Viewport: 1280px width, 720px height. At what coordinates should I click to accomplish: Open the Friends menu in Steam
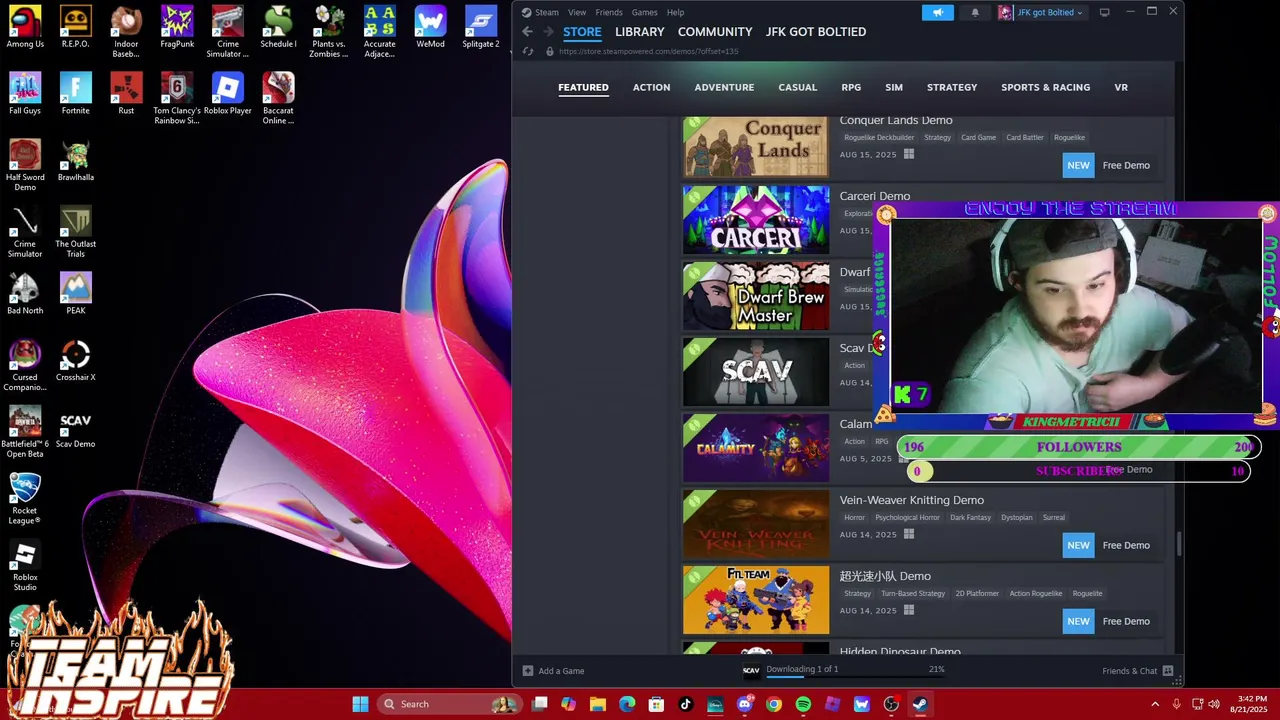click(609, 12)
